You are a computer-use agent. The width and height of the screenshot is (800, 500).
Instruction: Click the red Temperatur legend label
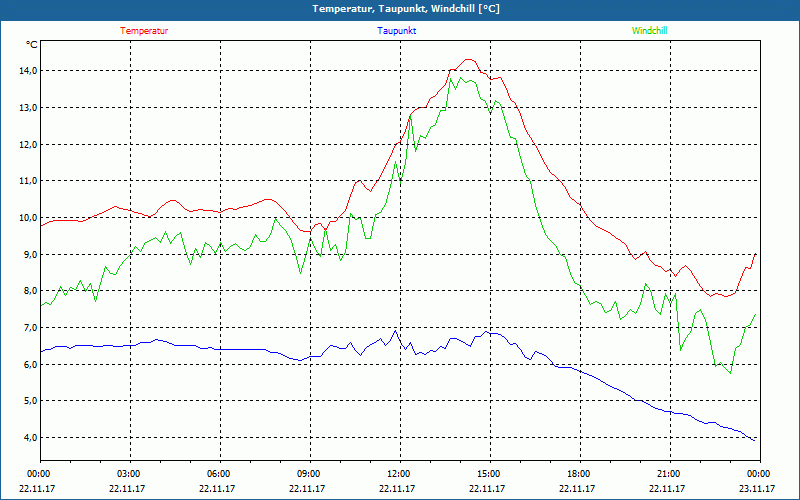[x=144, y=31]
